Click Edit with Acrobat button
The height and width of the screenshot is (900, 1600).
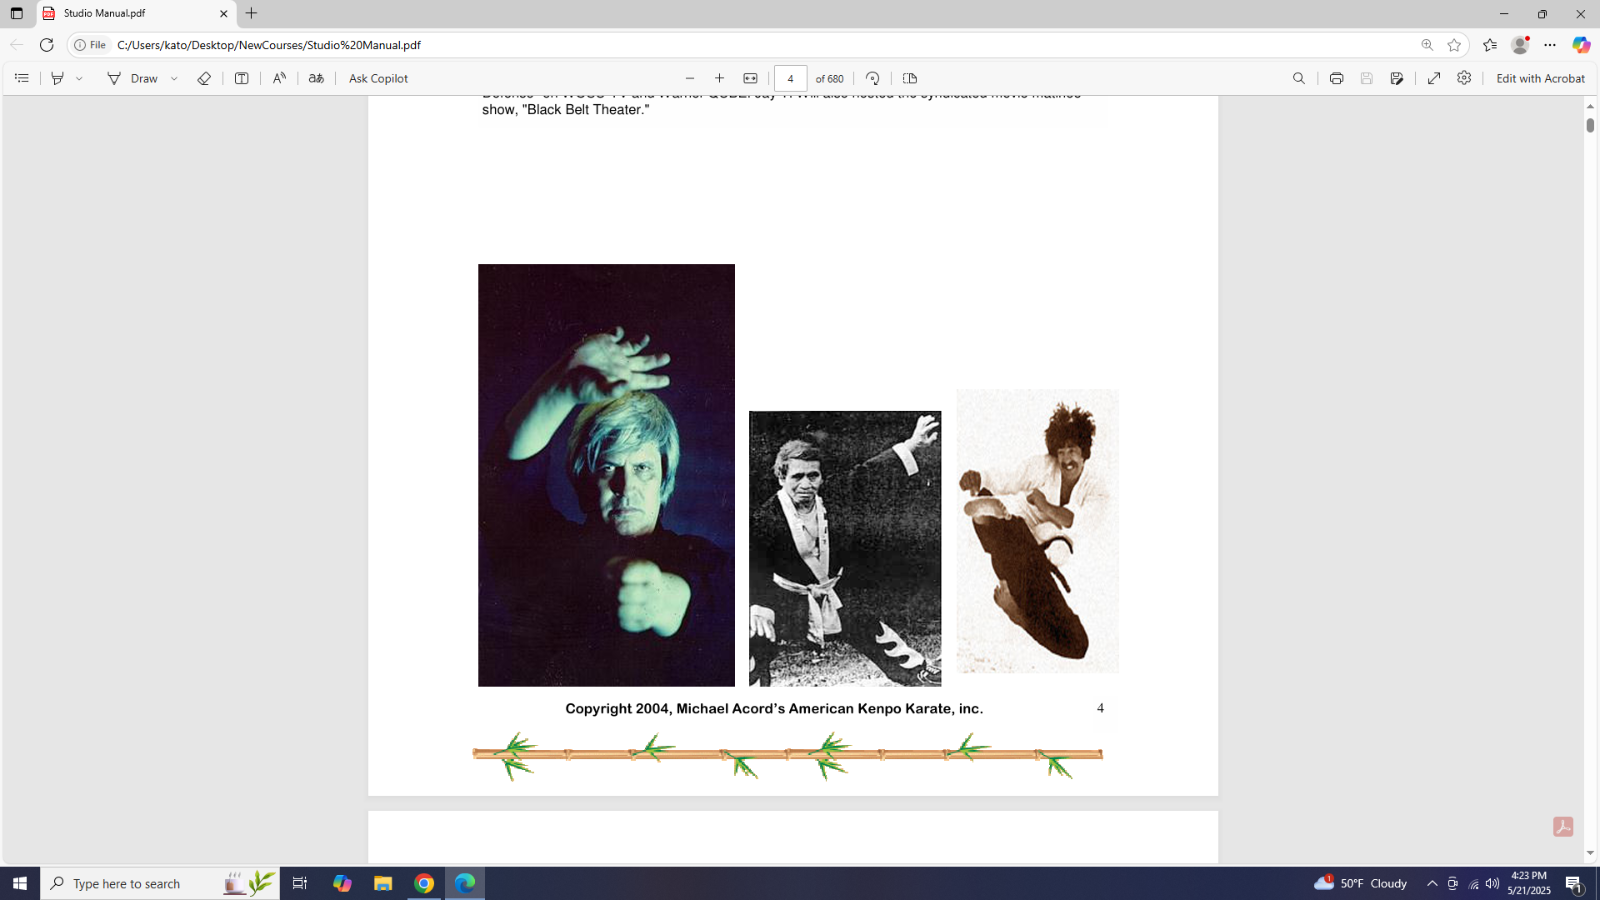[x=1540, y=78]
